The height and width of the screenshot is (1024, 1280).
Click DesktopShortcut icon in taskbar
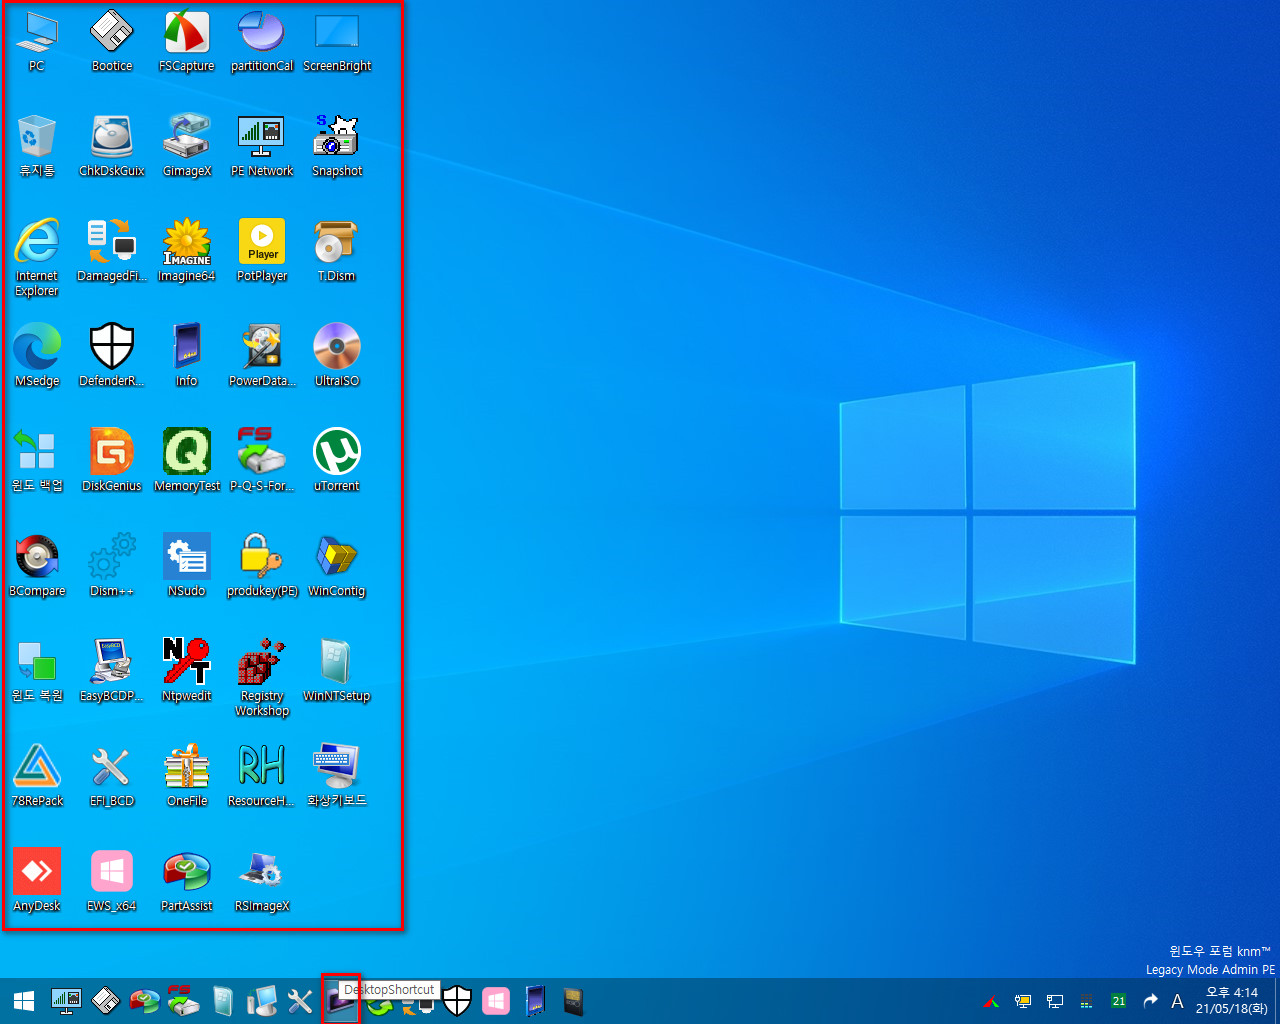coord(341,1001)
